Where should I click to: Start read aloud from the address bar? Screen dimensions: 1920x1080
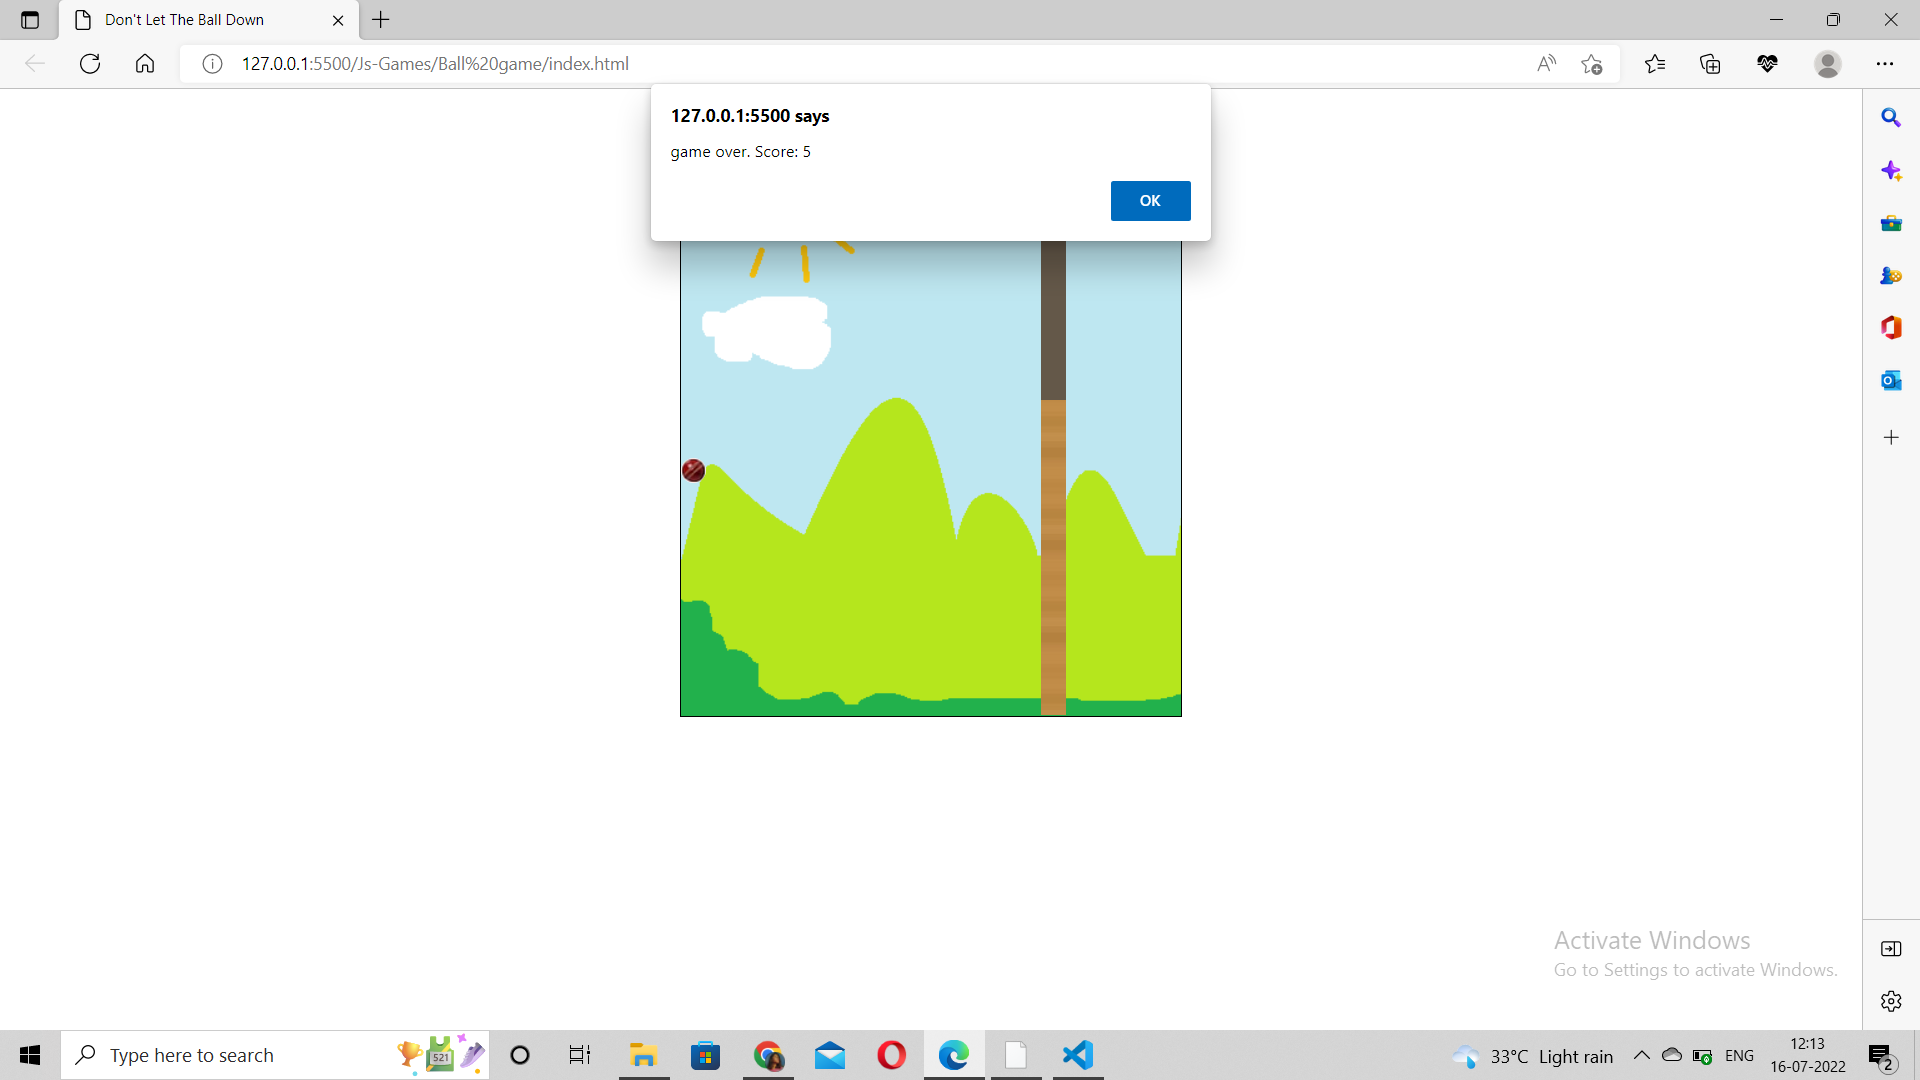[1546, 63]
